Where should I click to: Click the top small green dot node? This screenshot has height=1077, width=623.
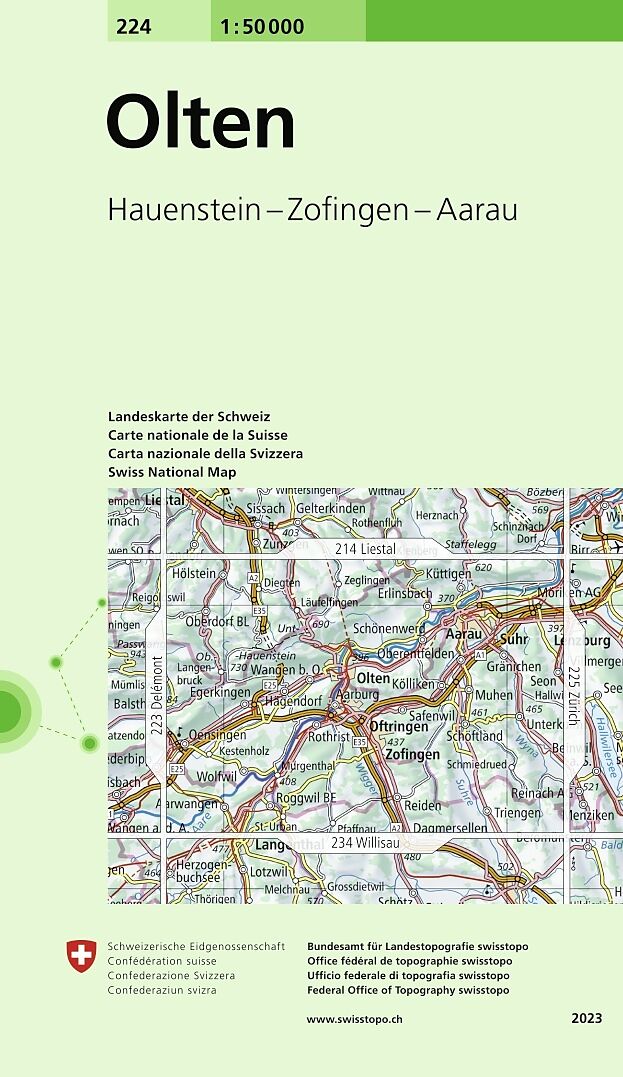pos(101,603)
